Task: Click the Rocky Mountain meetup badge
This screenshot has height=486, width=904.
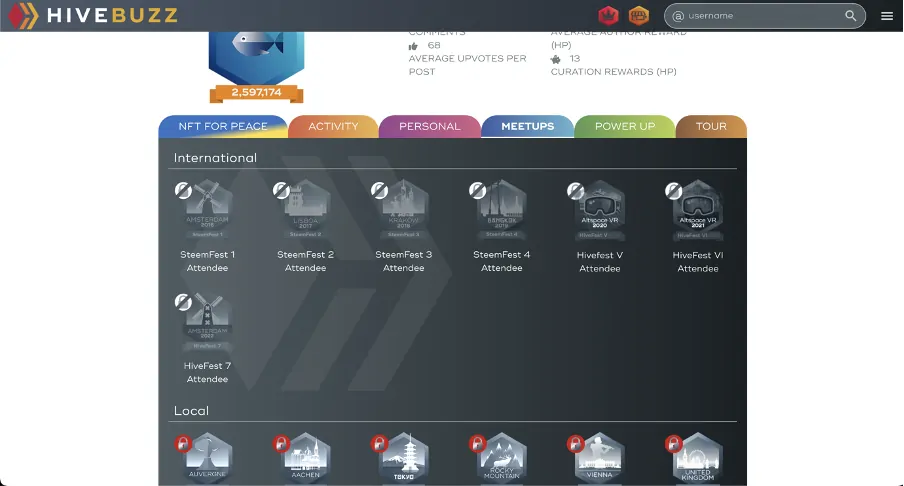Action: (x=502, y=457)
